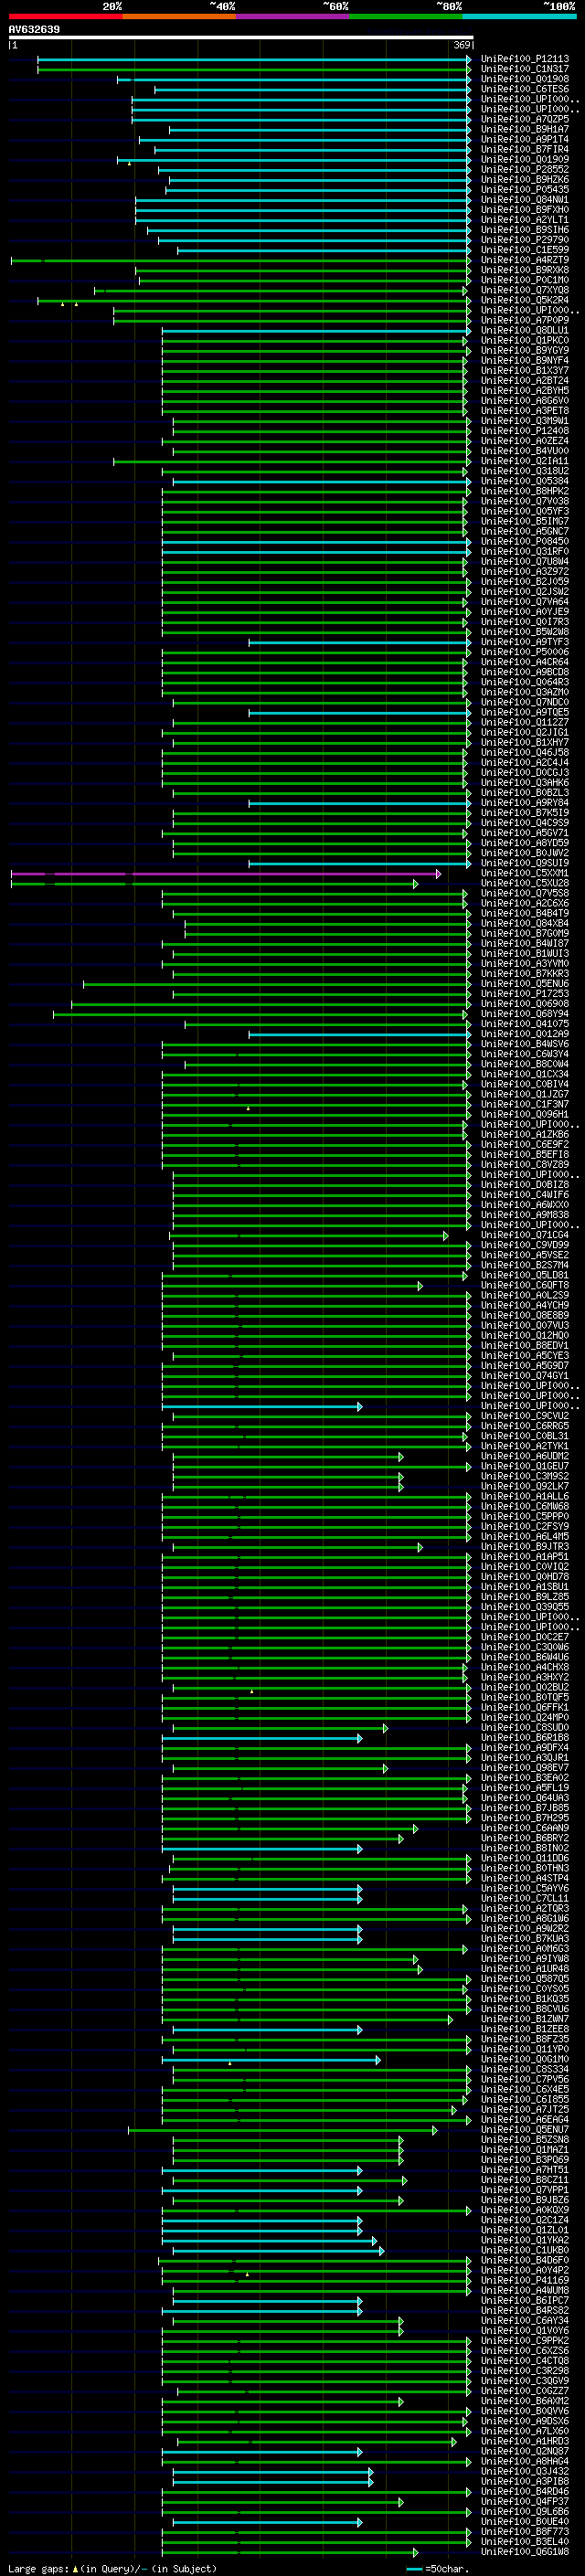Open hit UniRef100_C6TES6

[525, 89]
